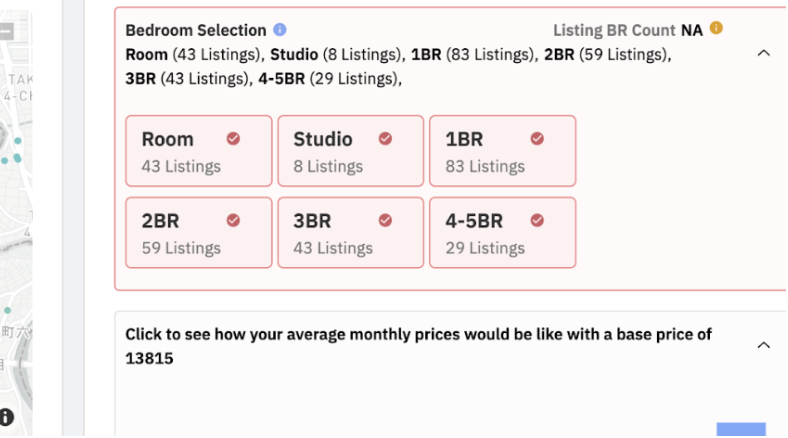Collapse the average monthly prices panel
Screen dimensions: 788x438
[x=763, y=345]
